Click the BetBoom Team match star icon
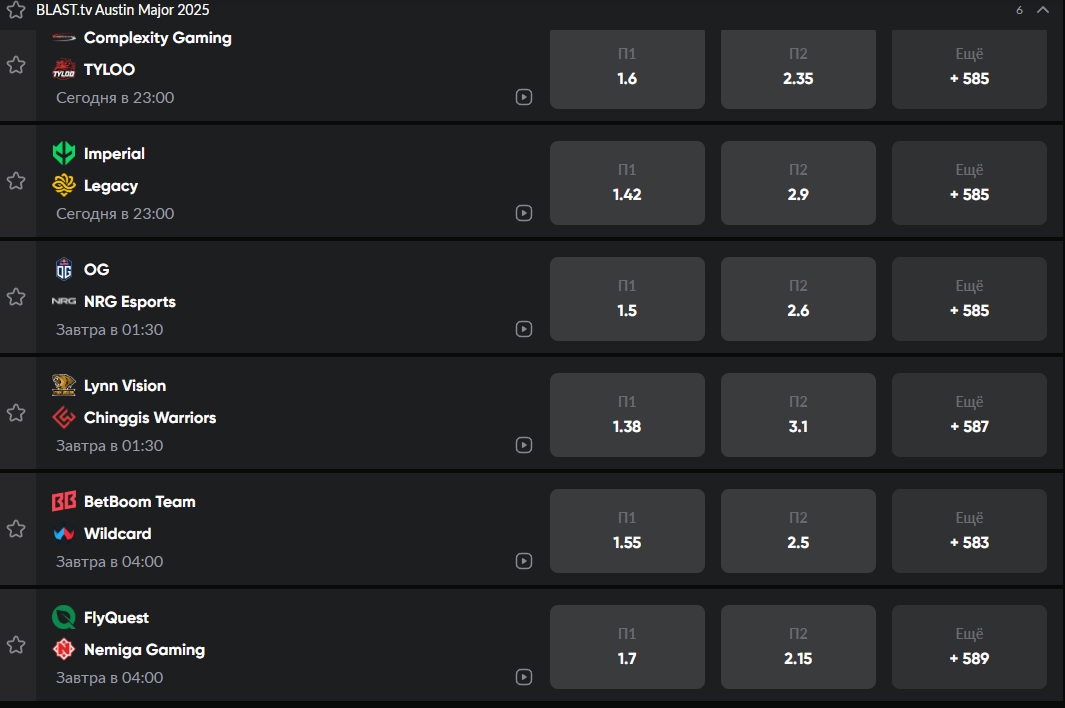 click(16, 529)
